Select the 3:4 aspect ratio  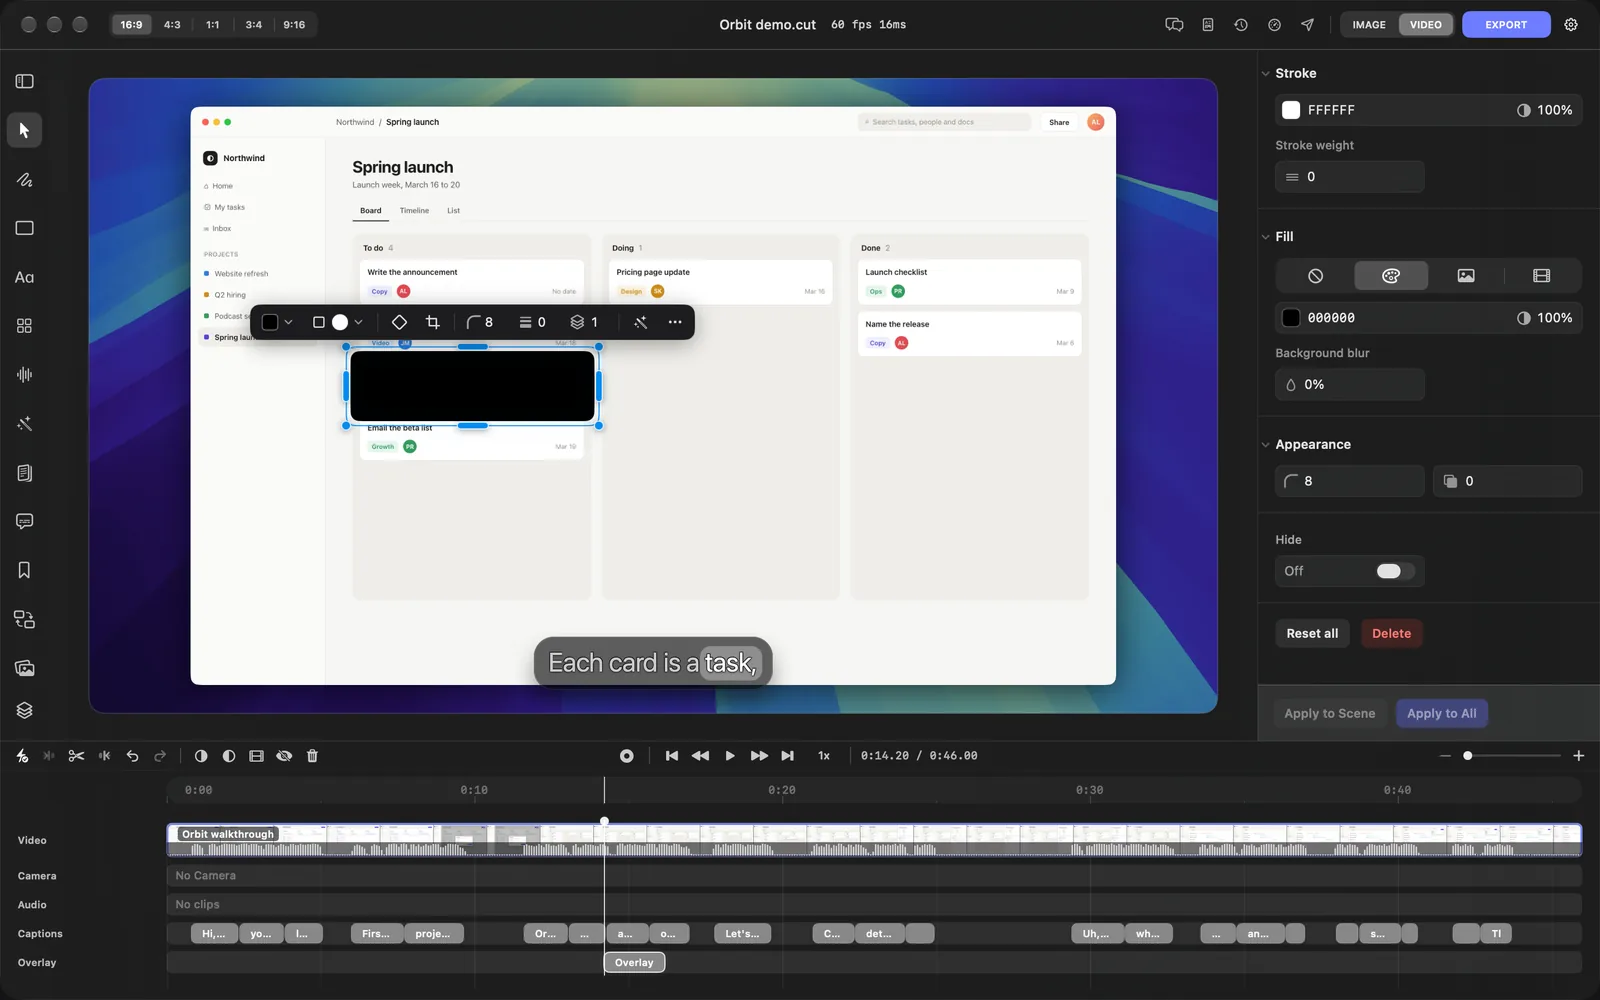[254, 25]
